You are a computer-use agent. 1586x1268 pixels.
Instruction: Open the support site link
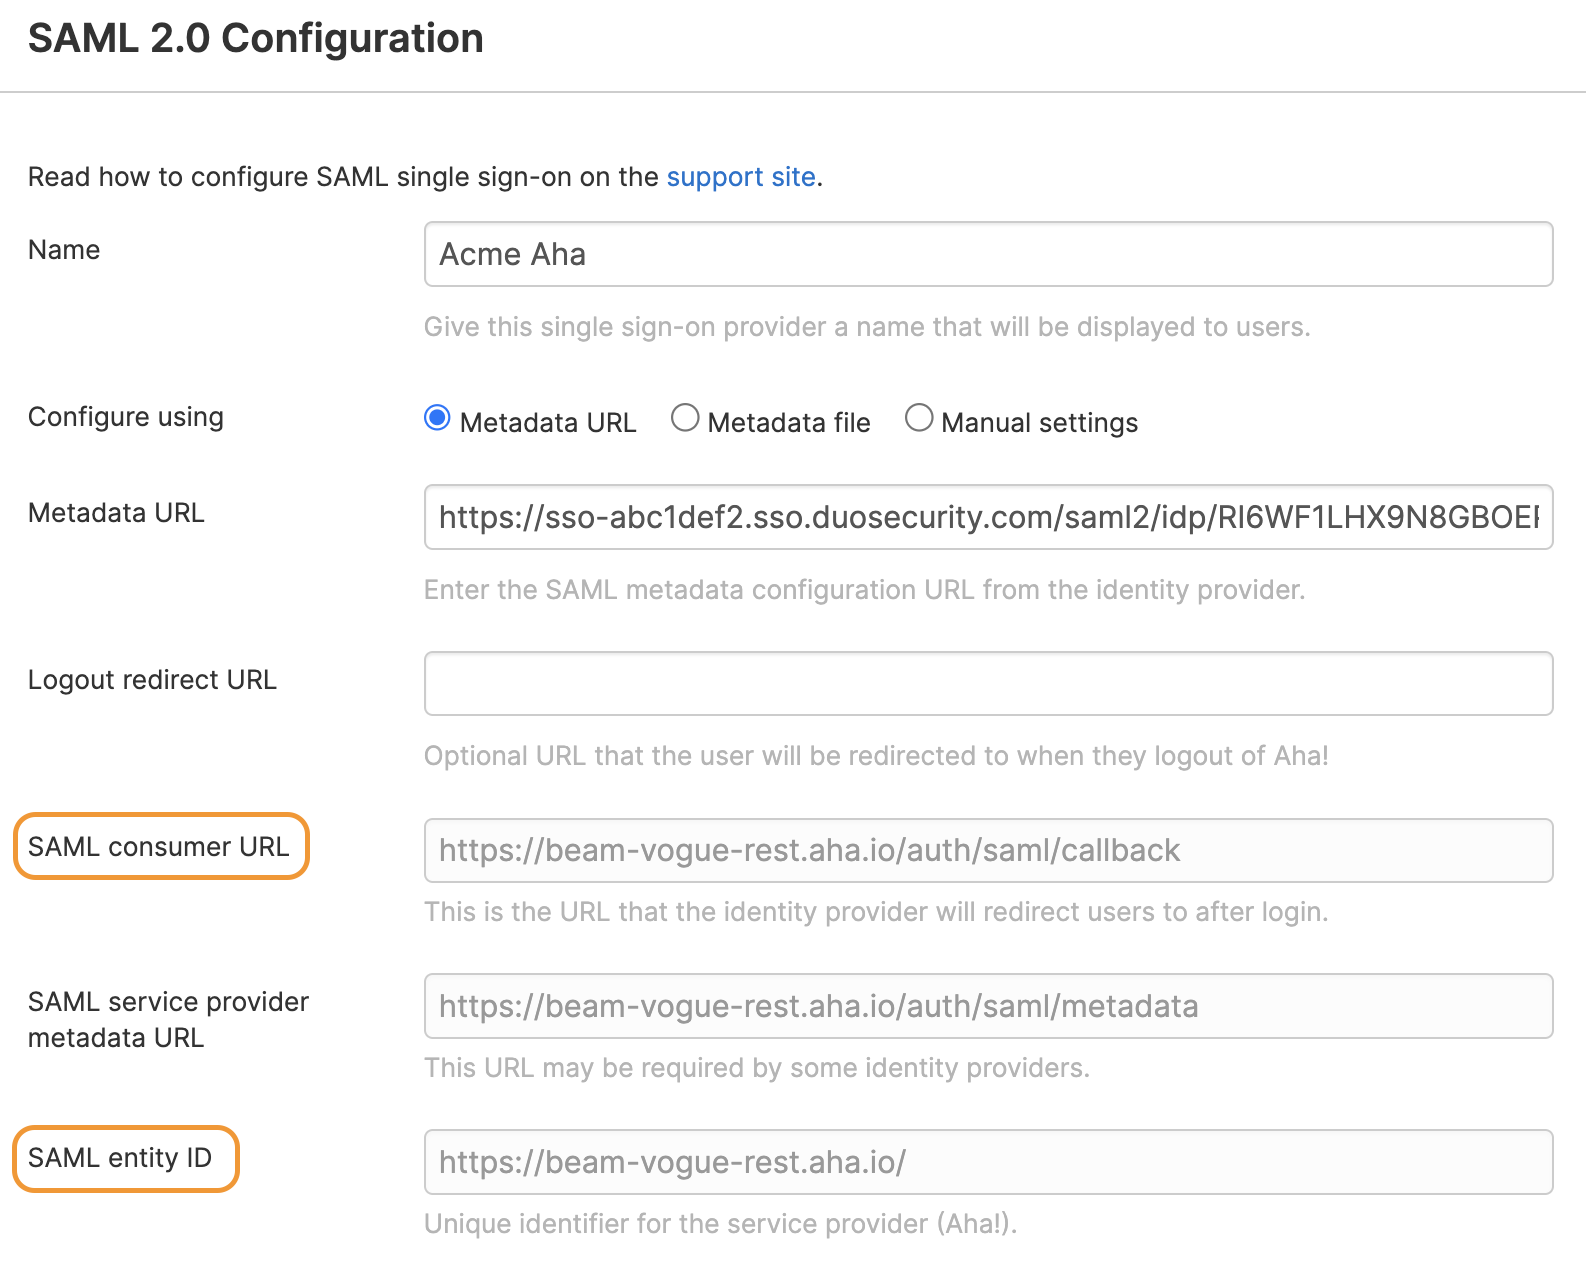[x=740, y=177]
